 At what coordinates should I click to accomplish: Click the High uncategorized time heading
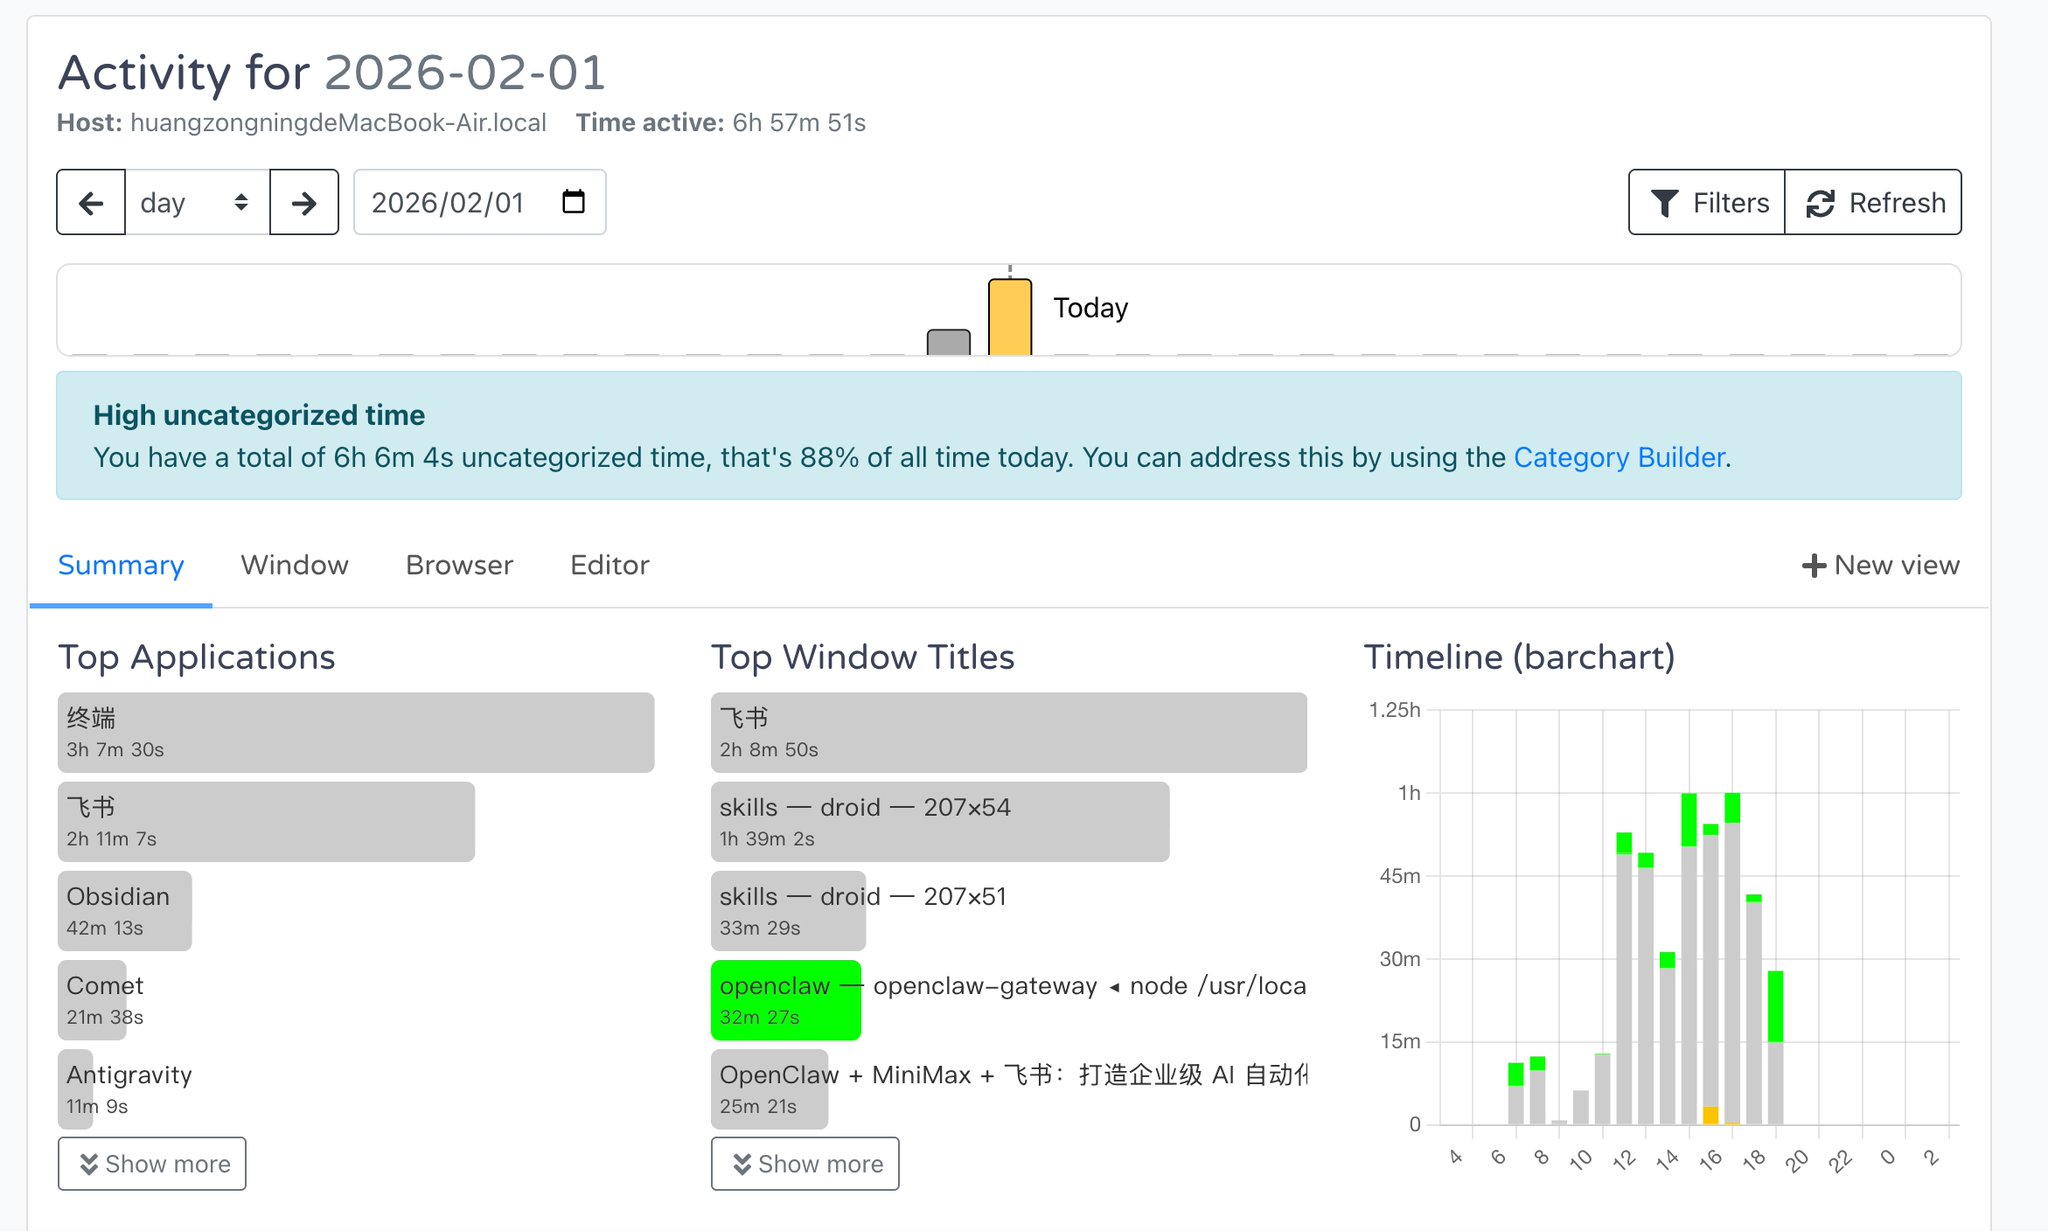click(259, 415)
